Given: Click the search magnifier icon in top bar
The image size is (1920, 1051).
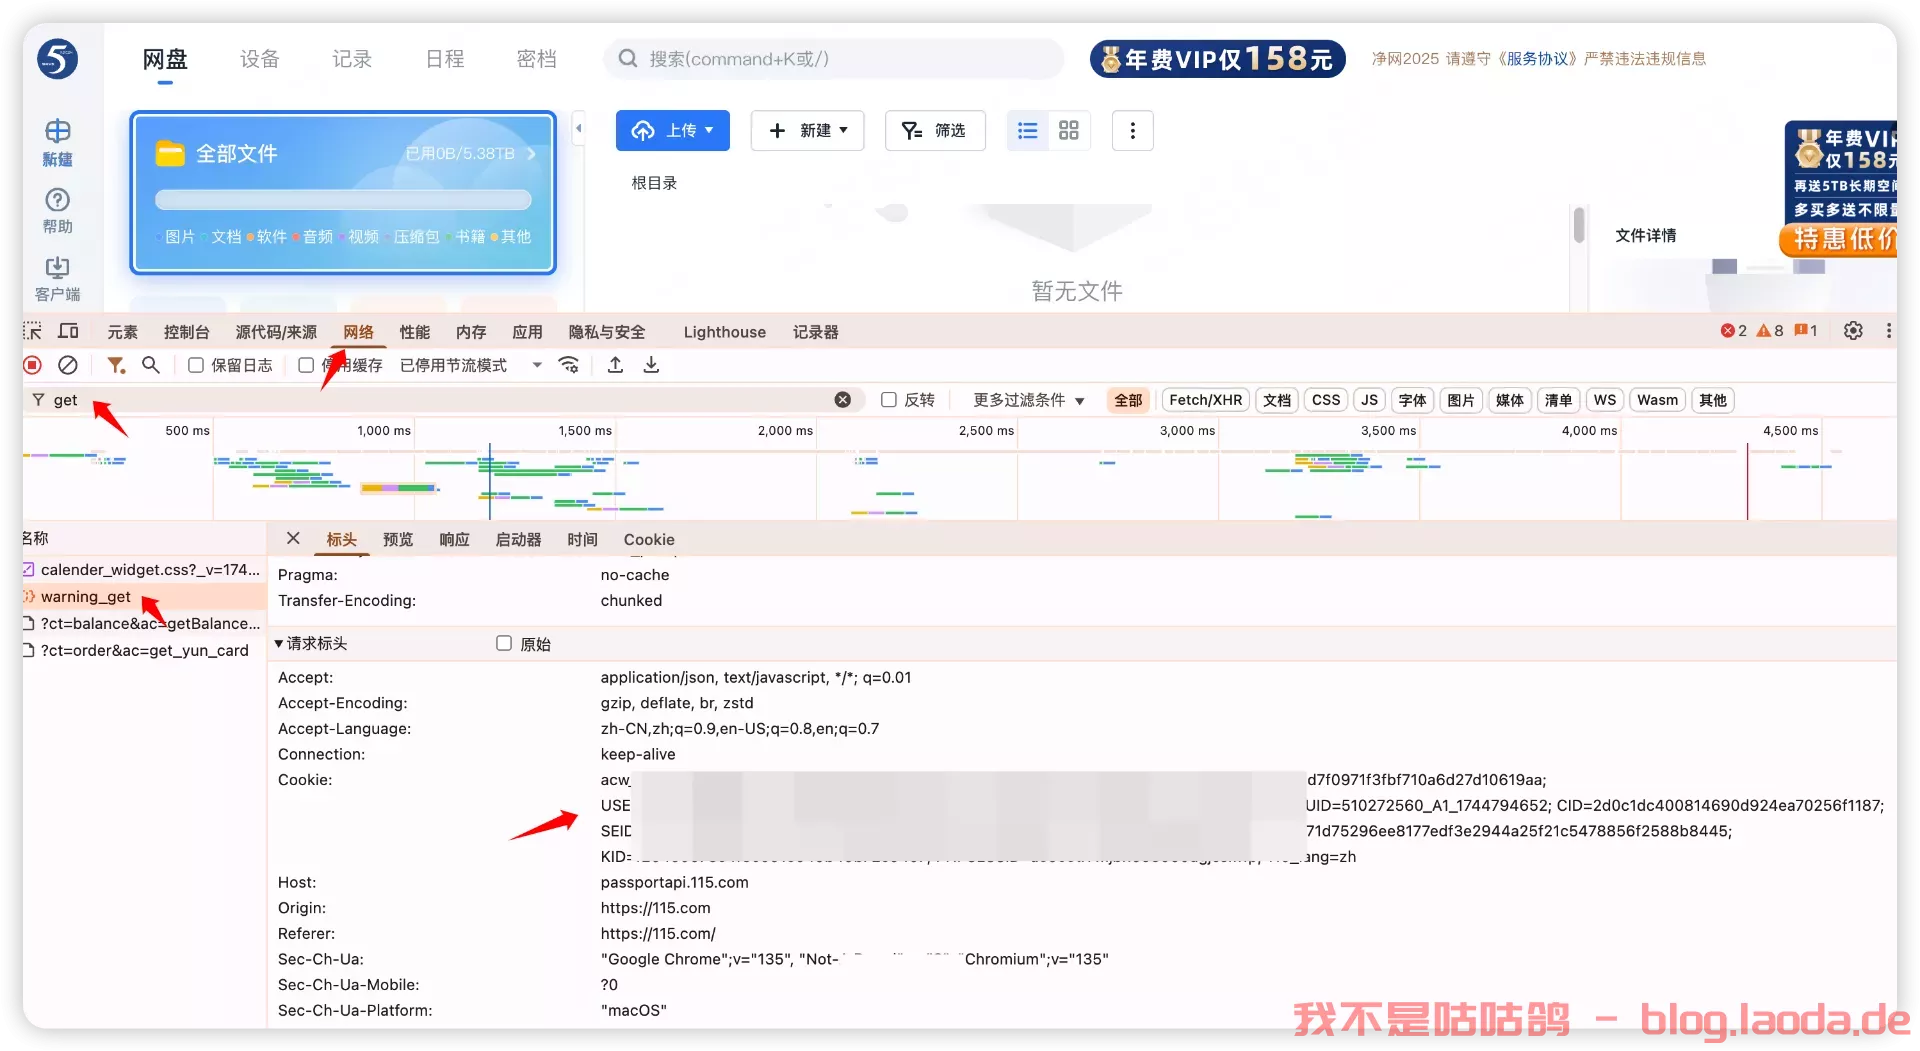Looking at the screenshot, I should (x=627, y=59).
